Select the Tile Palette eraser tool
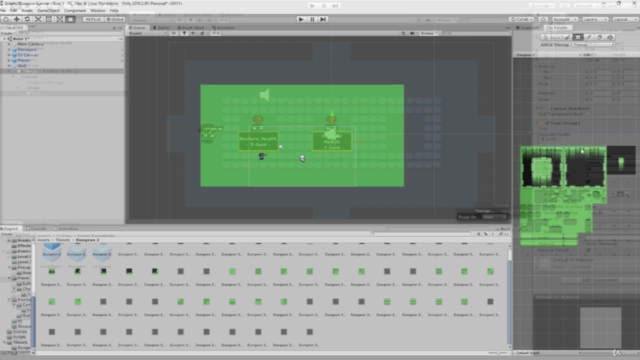 pyautogui.click(x=600, y=37)
